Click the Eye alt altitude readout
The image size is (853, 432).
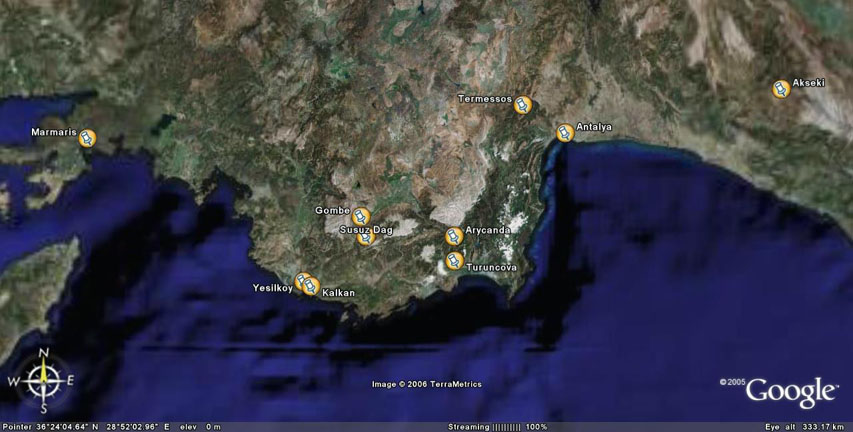coord(806,426)
